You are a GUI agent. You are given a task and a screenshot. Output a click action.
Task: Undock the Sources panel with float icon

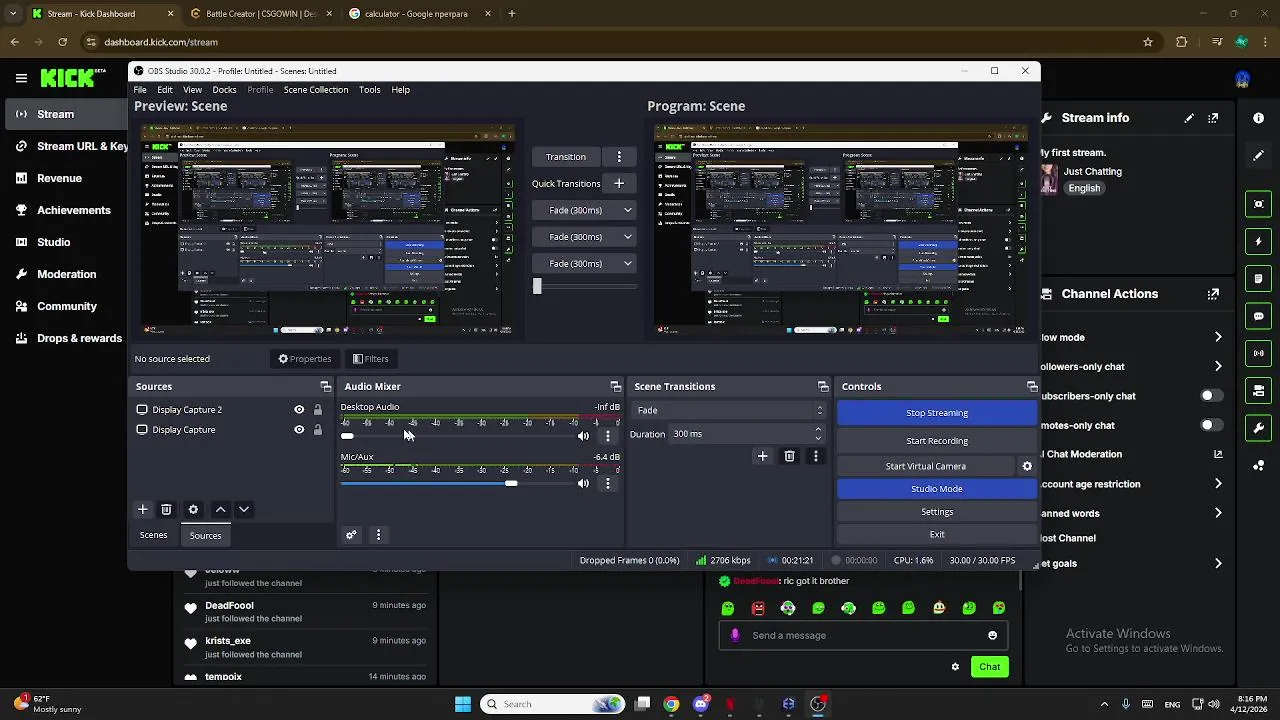(325, 386)
